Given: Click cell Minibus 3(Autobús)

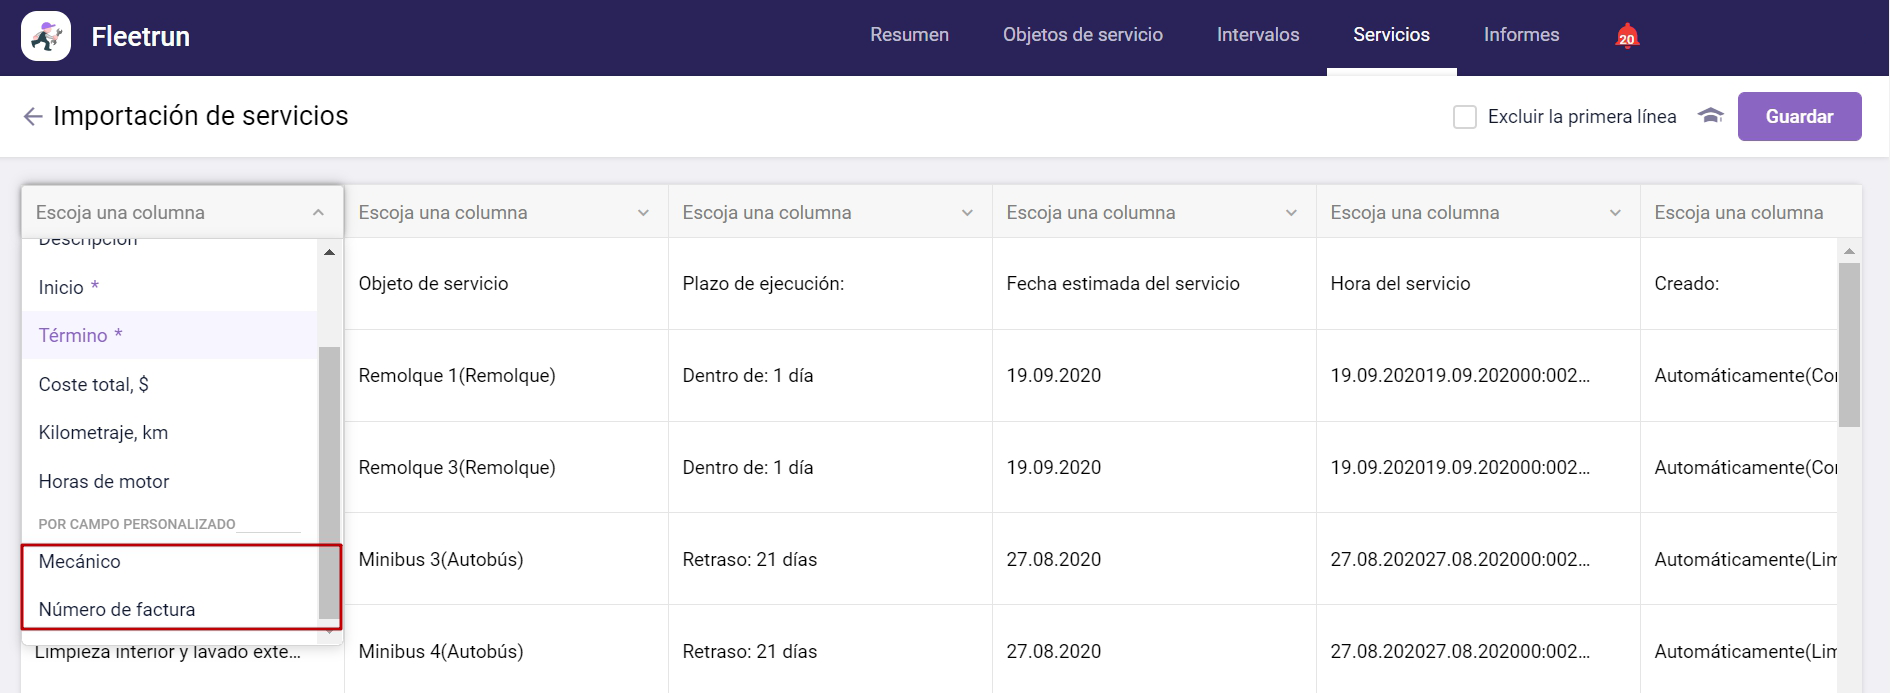Looking at the screenshot, I should (x=506, y=559).
